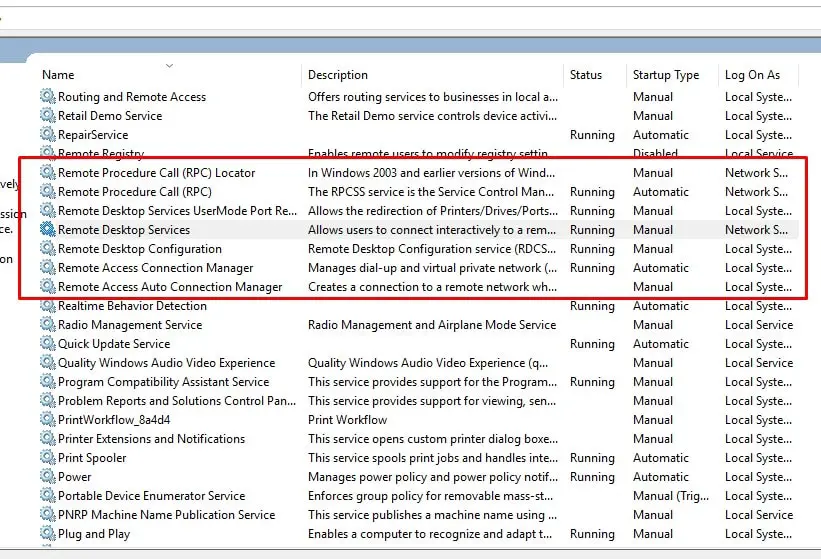Click the PNRP Machine Name Publication icon
Screen dimensions: 821x559
click(x=48, y=515)
